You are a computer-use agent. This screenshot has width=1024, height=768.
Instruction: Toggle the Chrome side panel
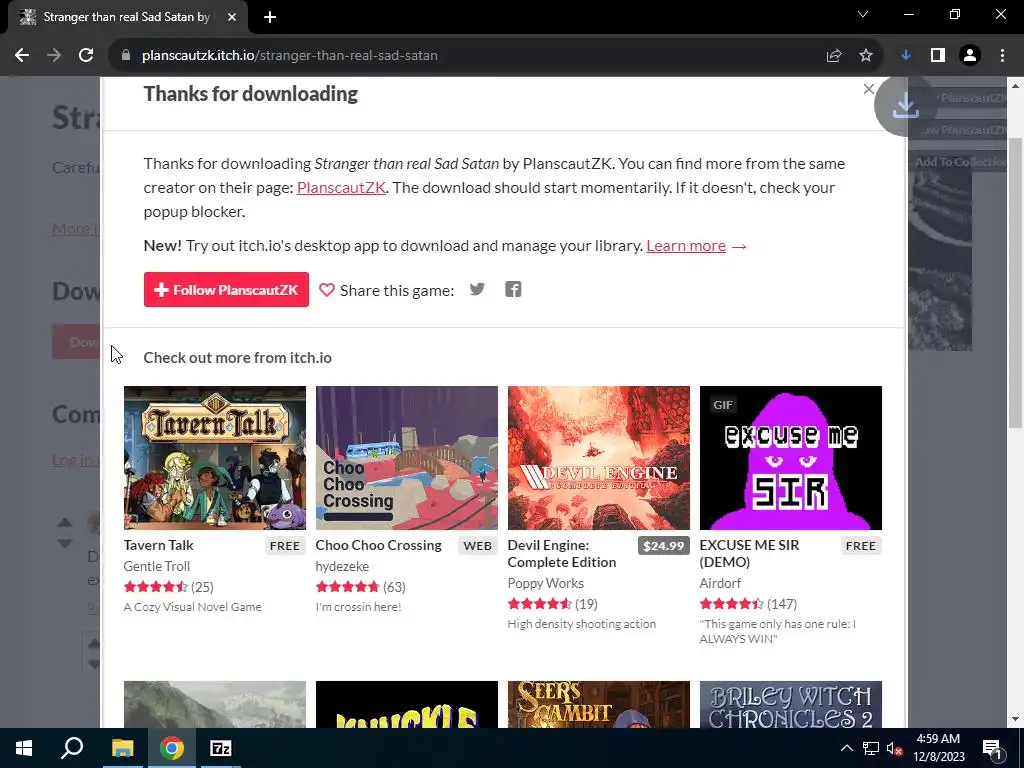pyautogui.click(x=938, y=56)
